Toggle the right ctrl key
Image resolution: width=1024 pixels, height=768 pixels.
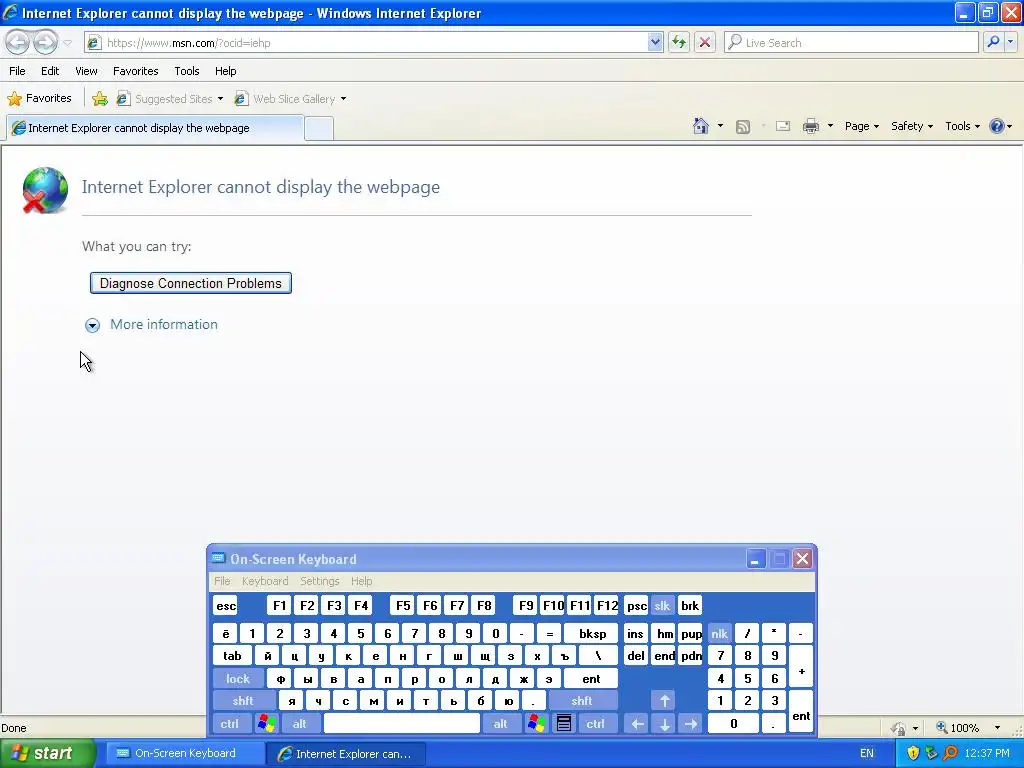click(596, 724)
